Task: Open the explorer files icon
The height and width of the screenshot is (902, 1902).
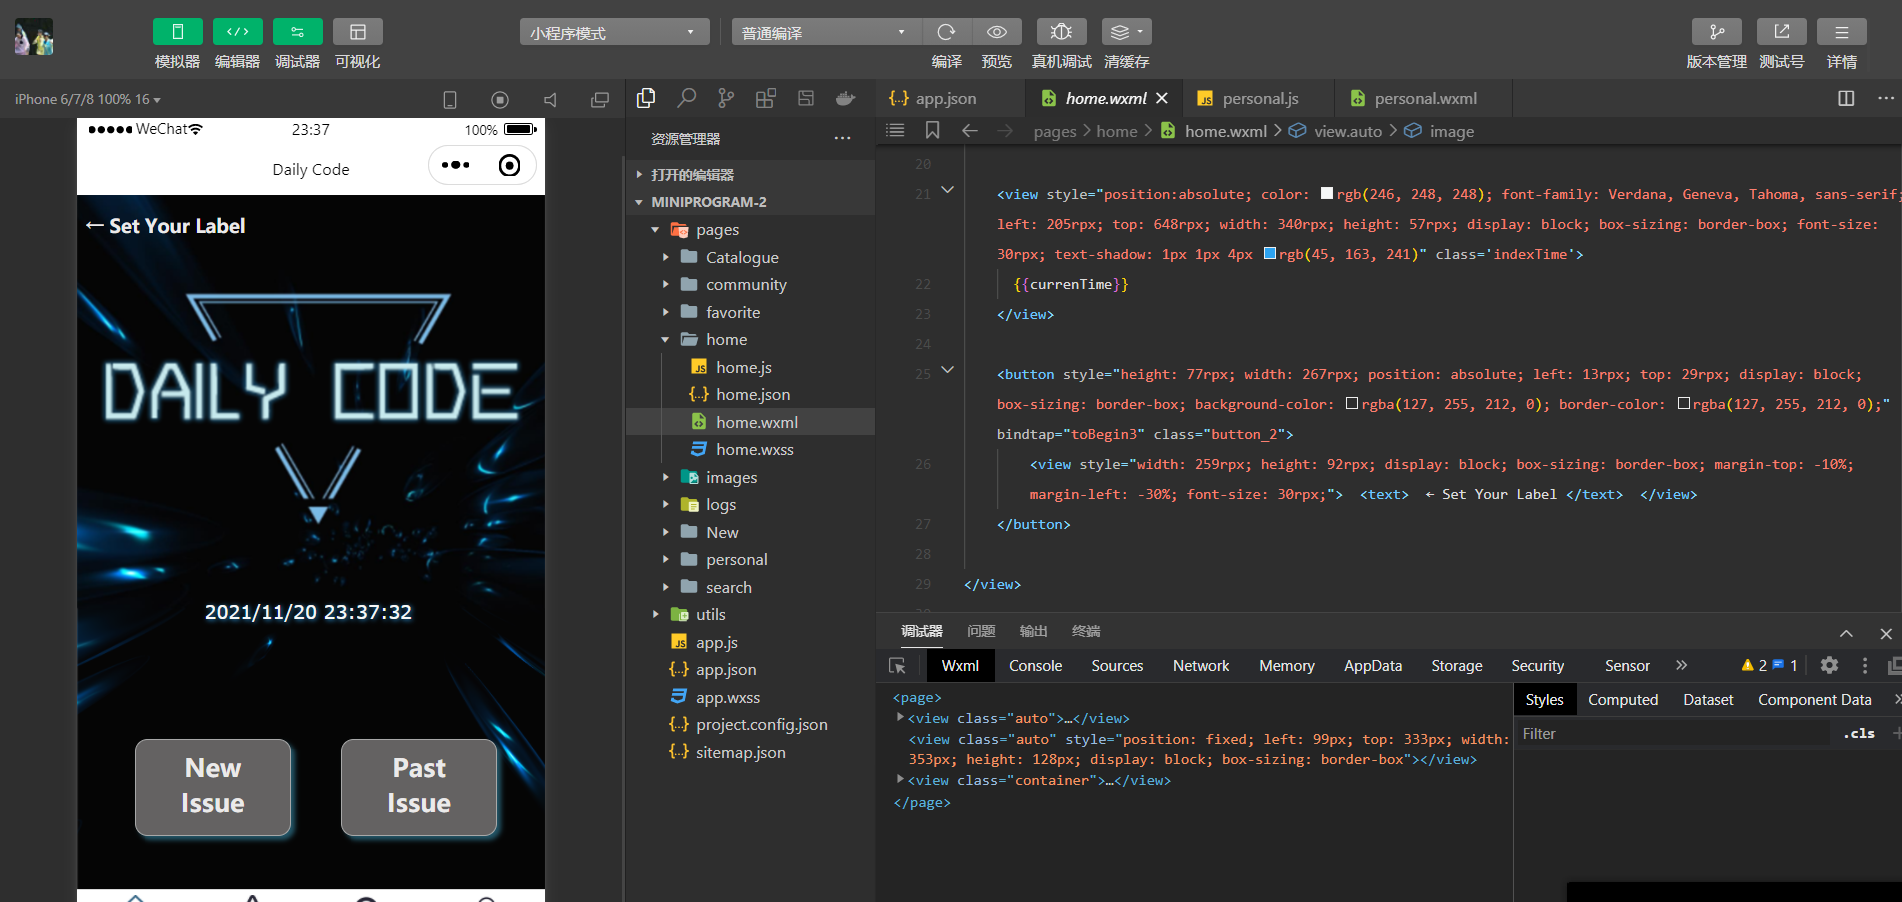Action: pos(646,98)
